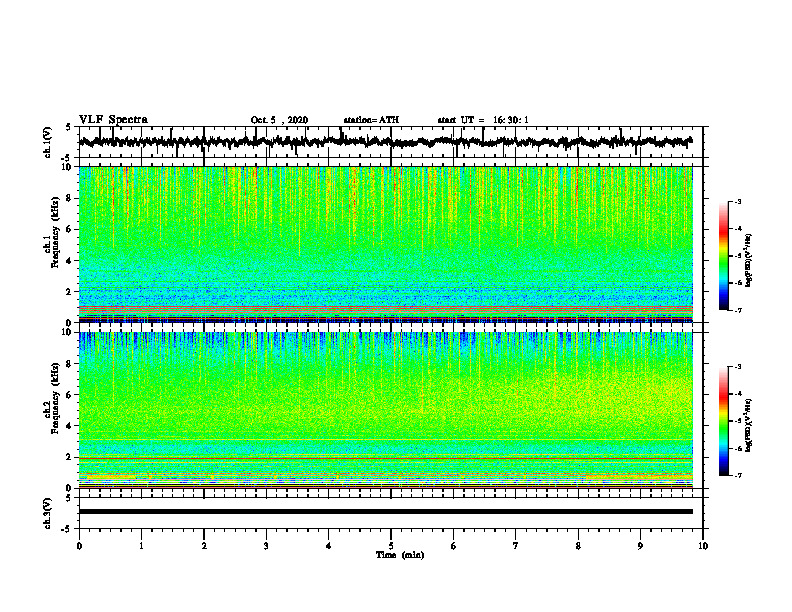Click time axis tick label "2"
Screen dimensions: 792x612
pos(204,546)
